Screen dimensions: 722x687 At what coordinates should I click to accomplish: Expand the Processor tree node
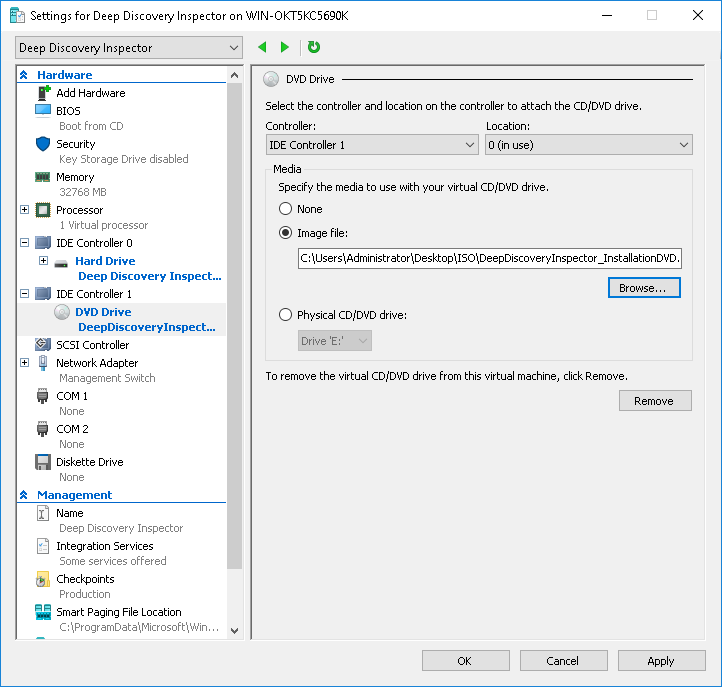point(25,210)
